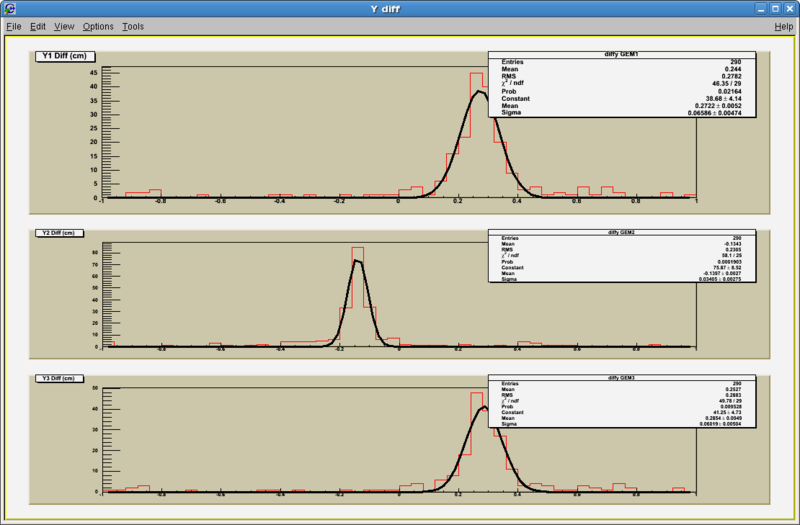Image resolution: width=800 pixels, height=525 pixels.
Task: Click the chi2/ndf 49.78 / 29 row
Action: [621, 401]
